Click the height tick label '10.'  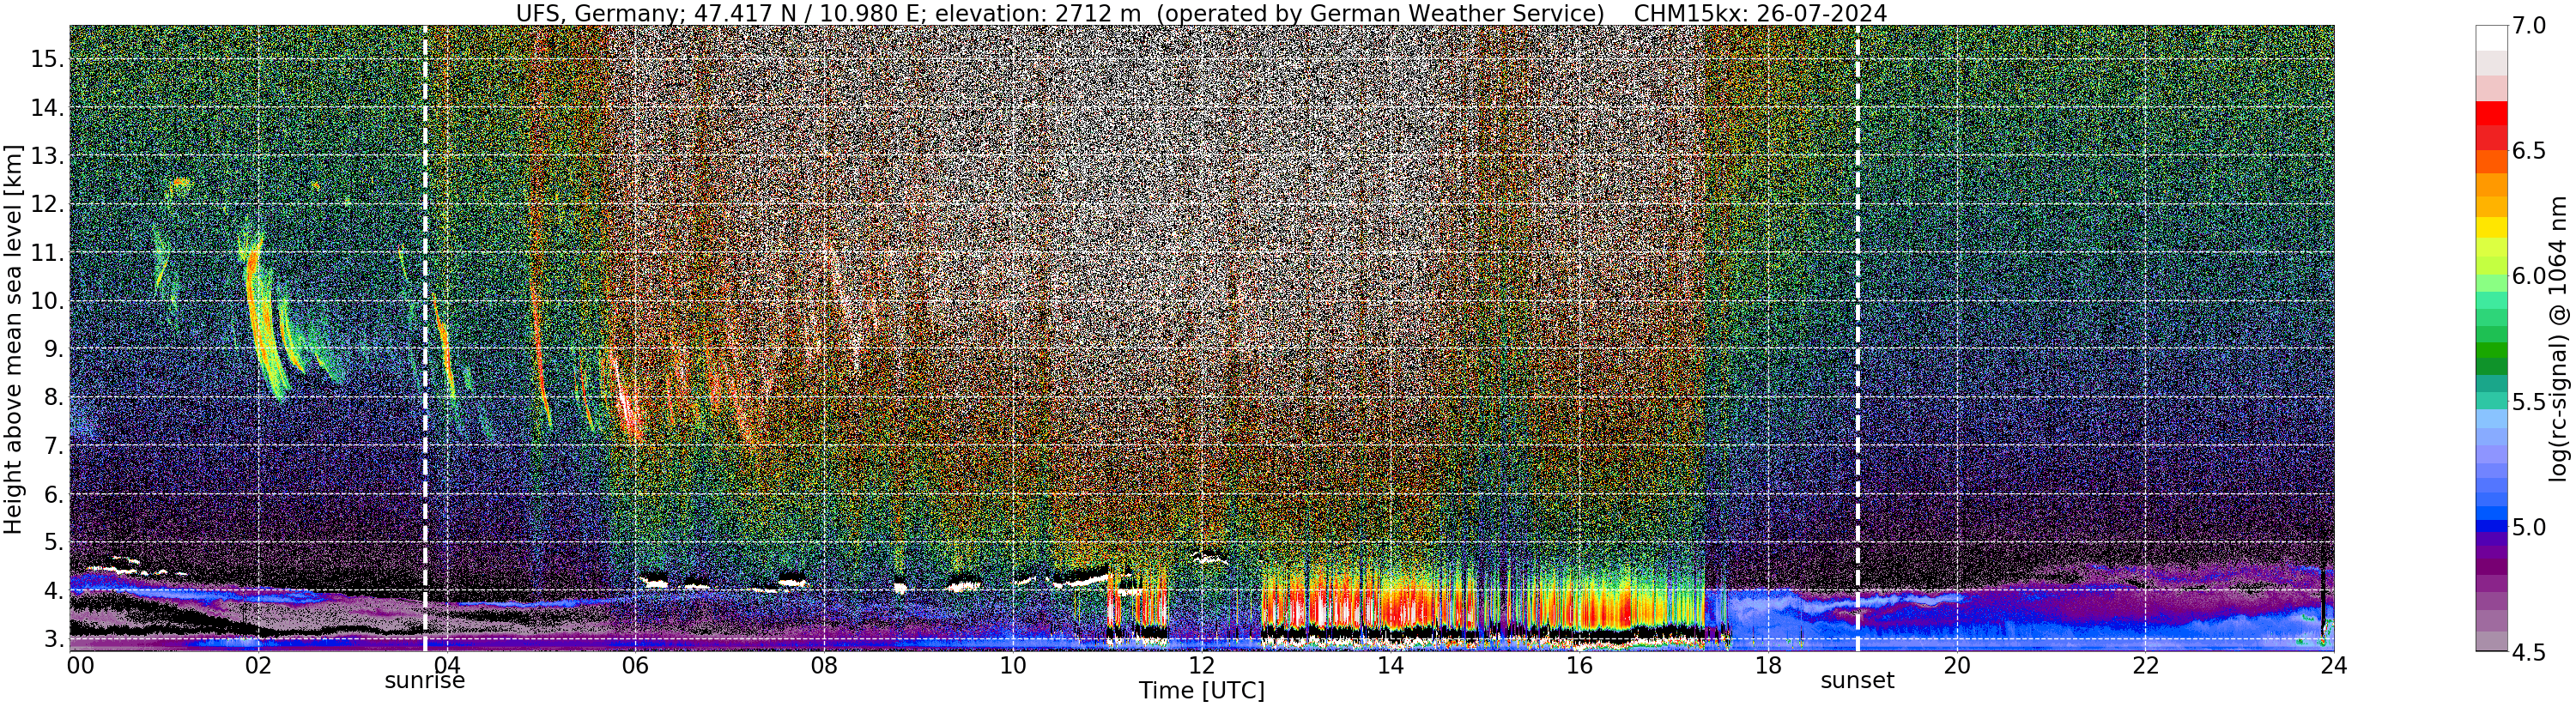coord(47,301)
